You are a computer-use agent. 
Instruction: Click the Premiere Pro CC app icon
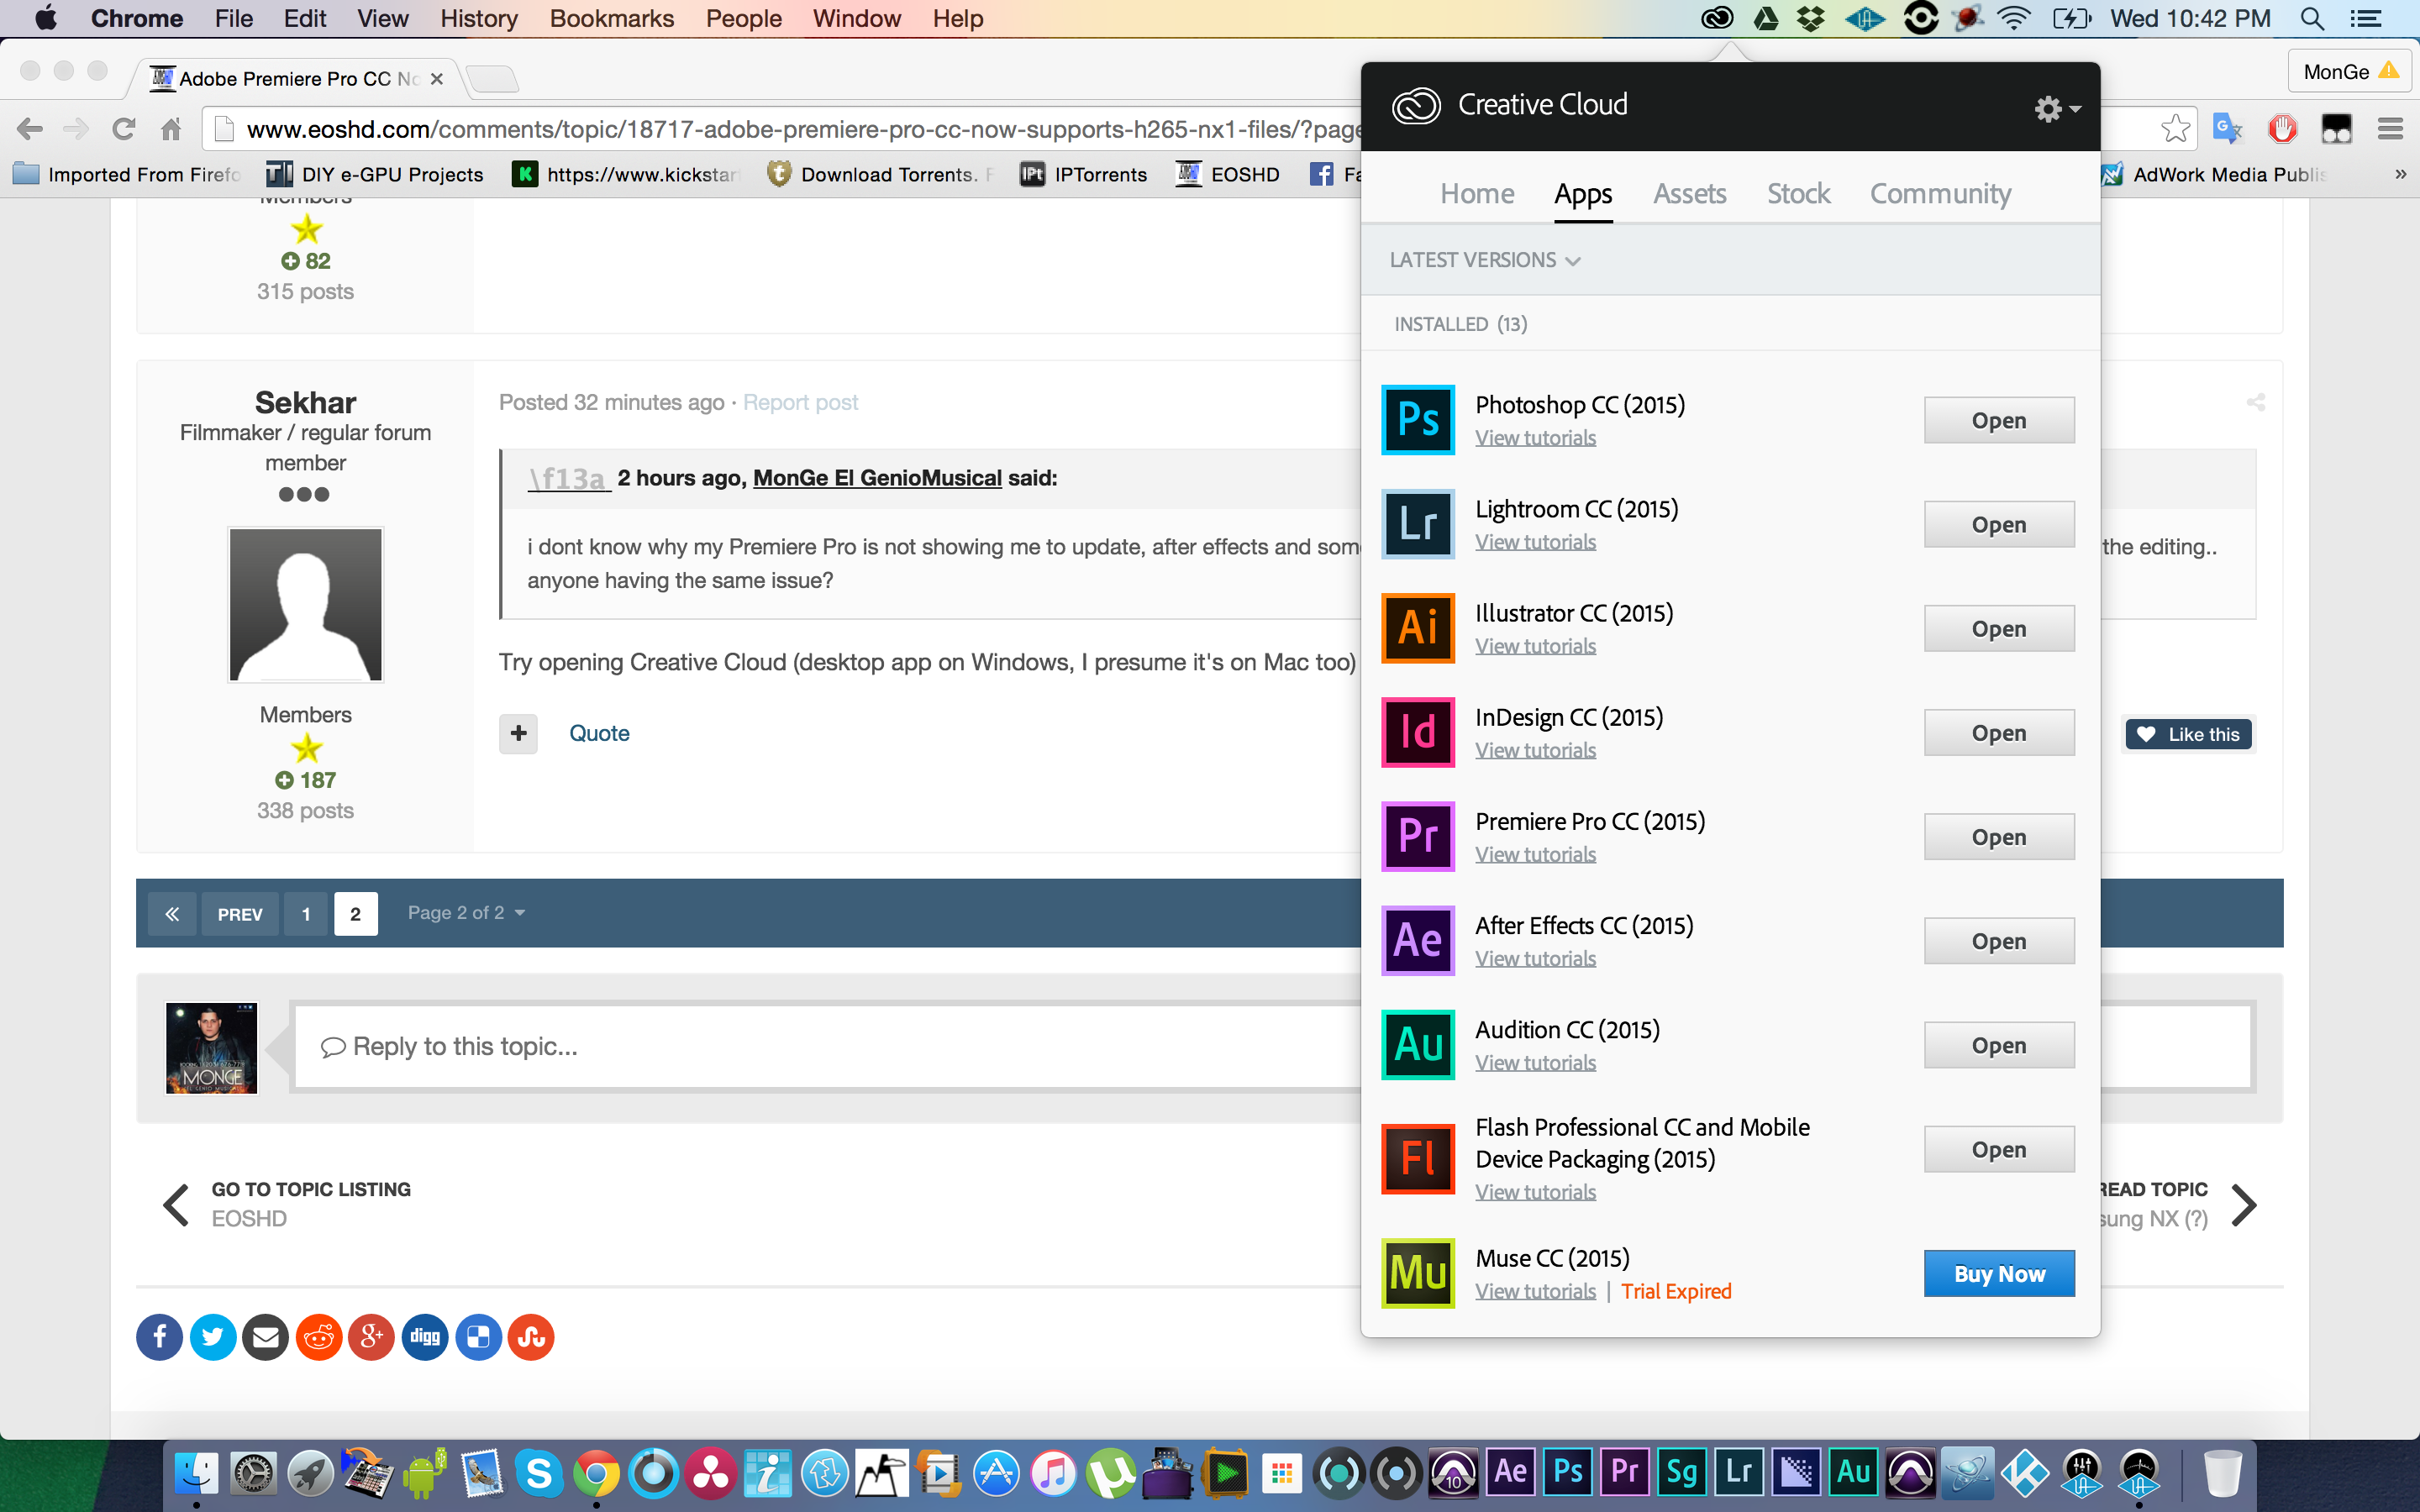1418,835
